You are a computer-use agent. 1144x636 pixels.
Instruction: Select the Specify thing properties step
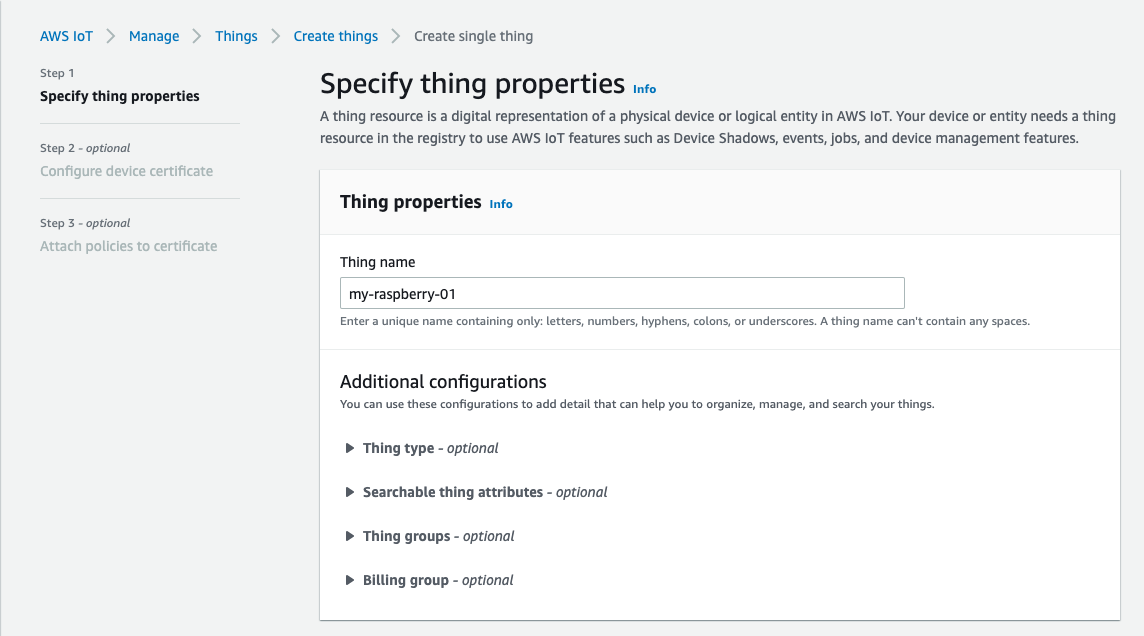click(x=120, y=96)
